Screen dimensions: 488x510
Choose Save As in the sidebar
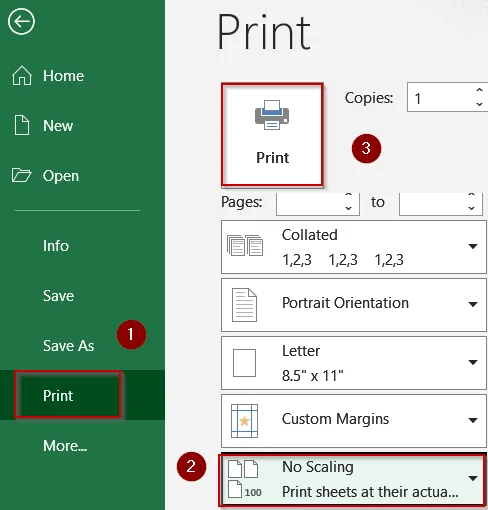68,346
